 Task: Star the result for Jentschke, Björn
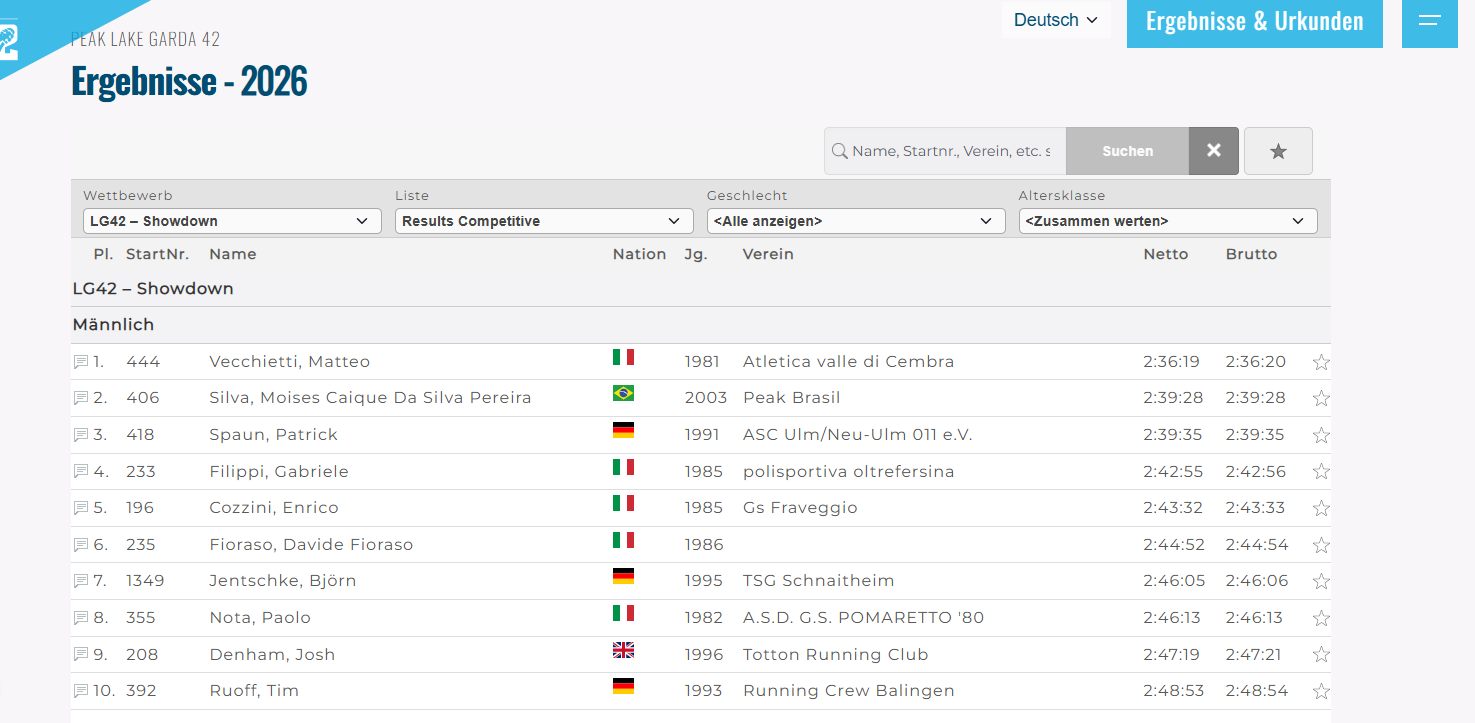pyautogui.click(x=1320, y=581)
